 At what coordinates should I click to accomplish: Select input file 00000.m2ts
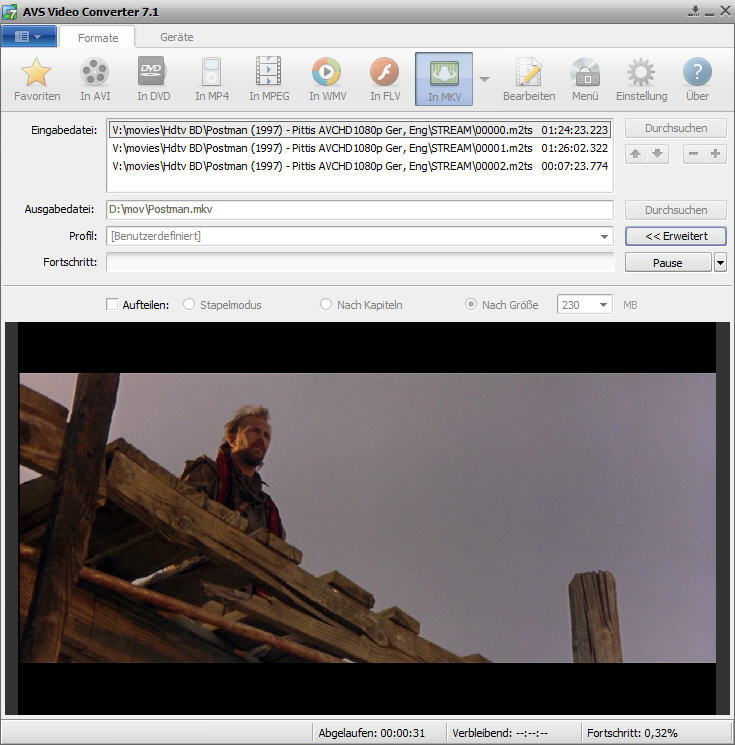(360, 130)
